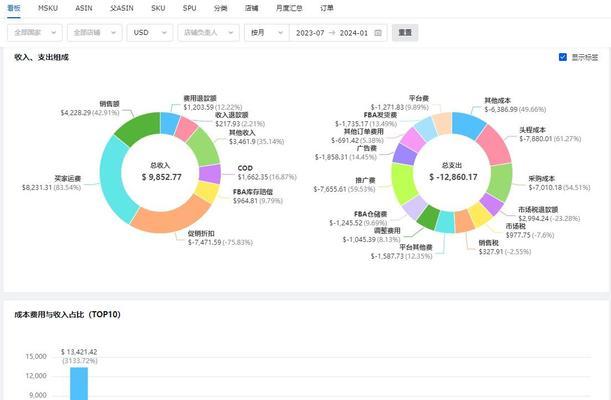This screenshot has height=400, width=611.
Task: Click the 收入退款额 $217.93 label
Action: tap(240, 120)
